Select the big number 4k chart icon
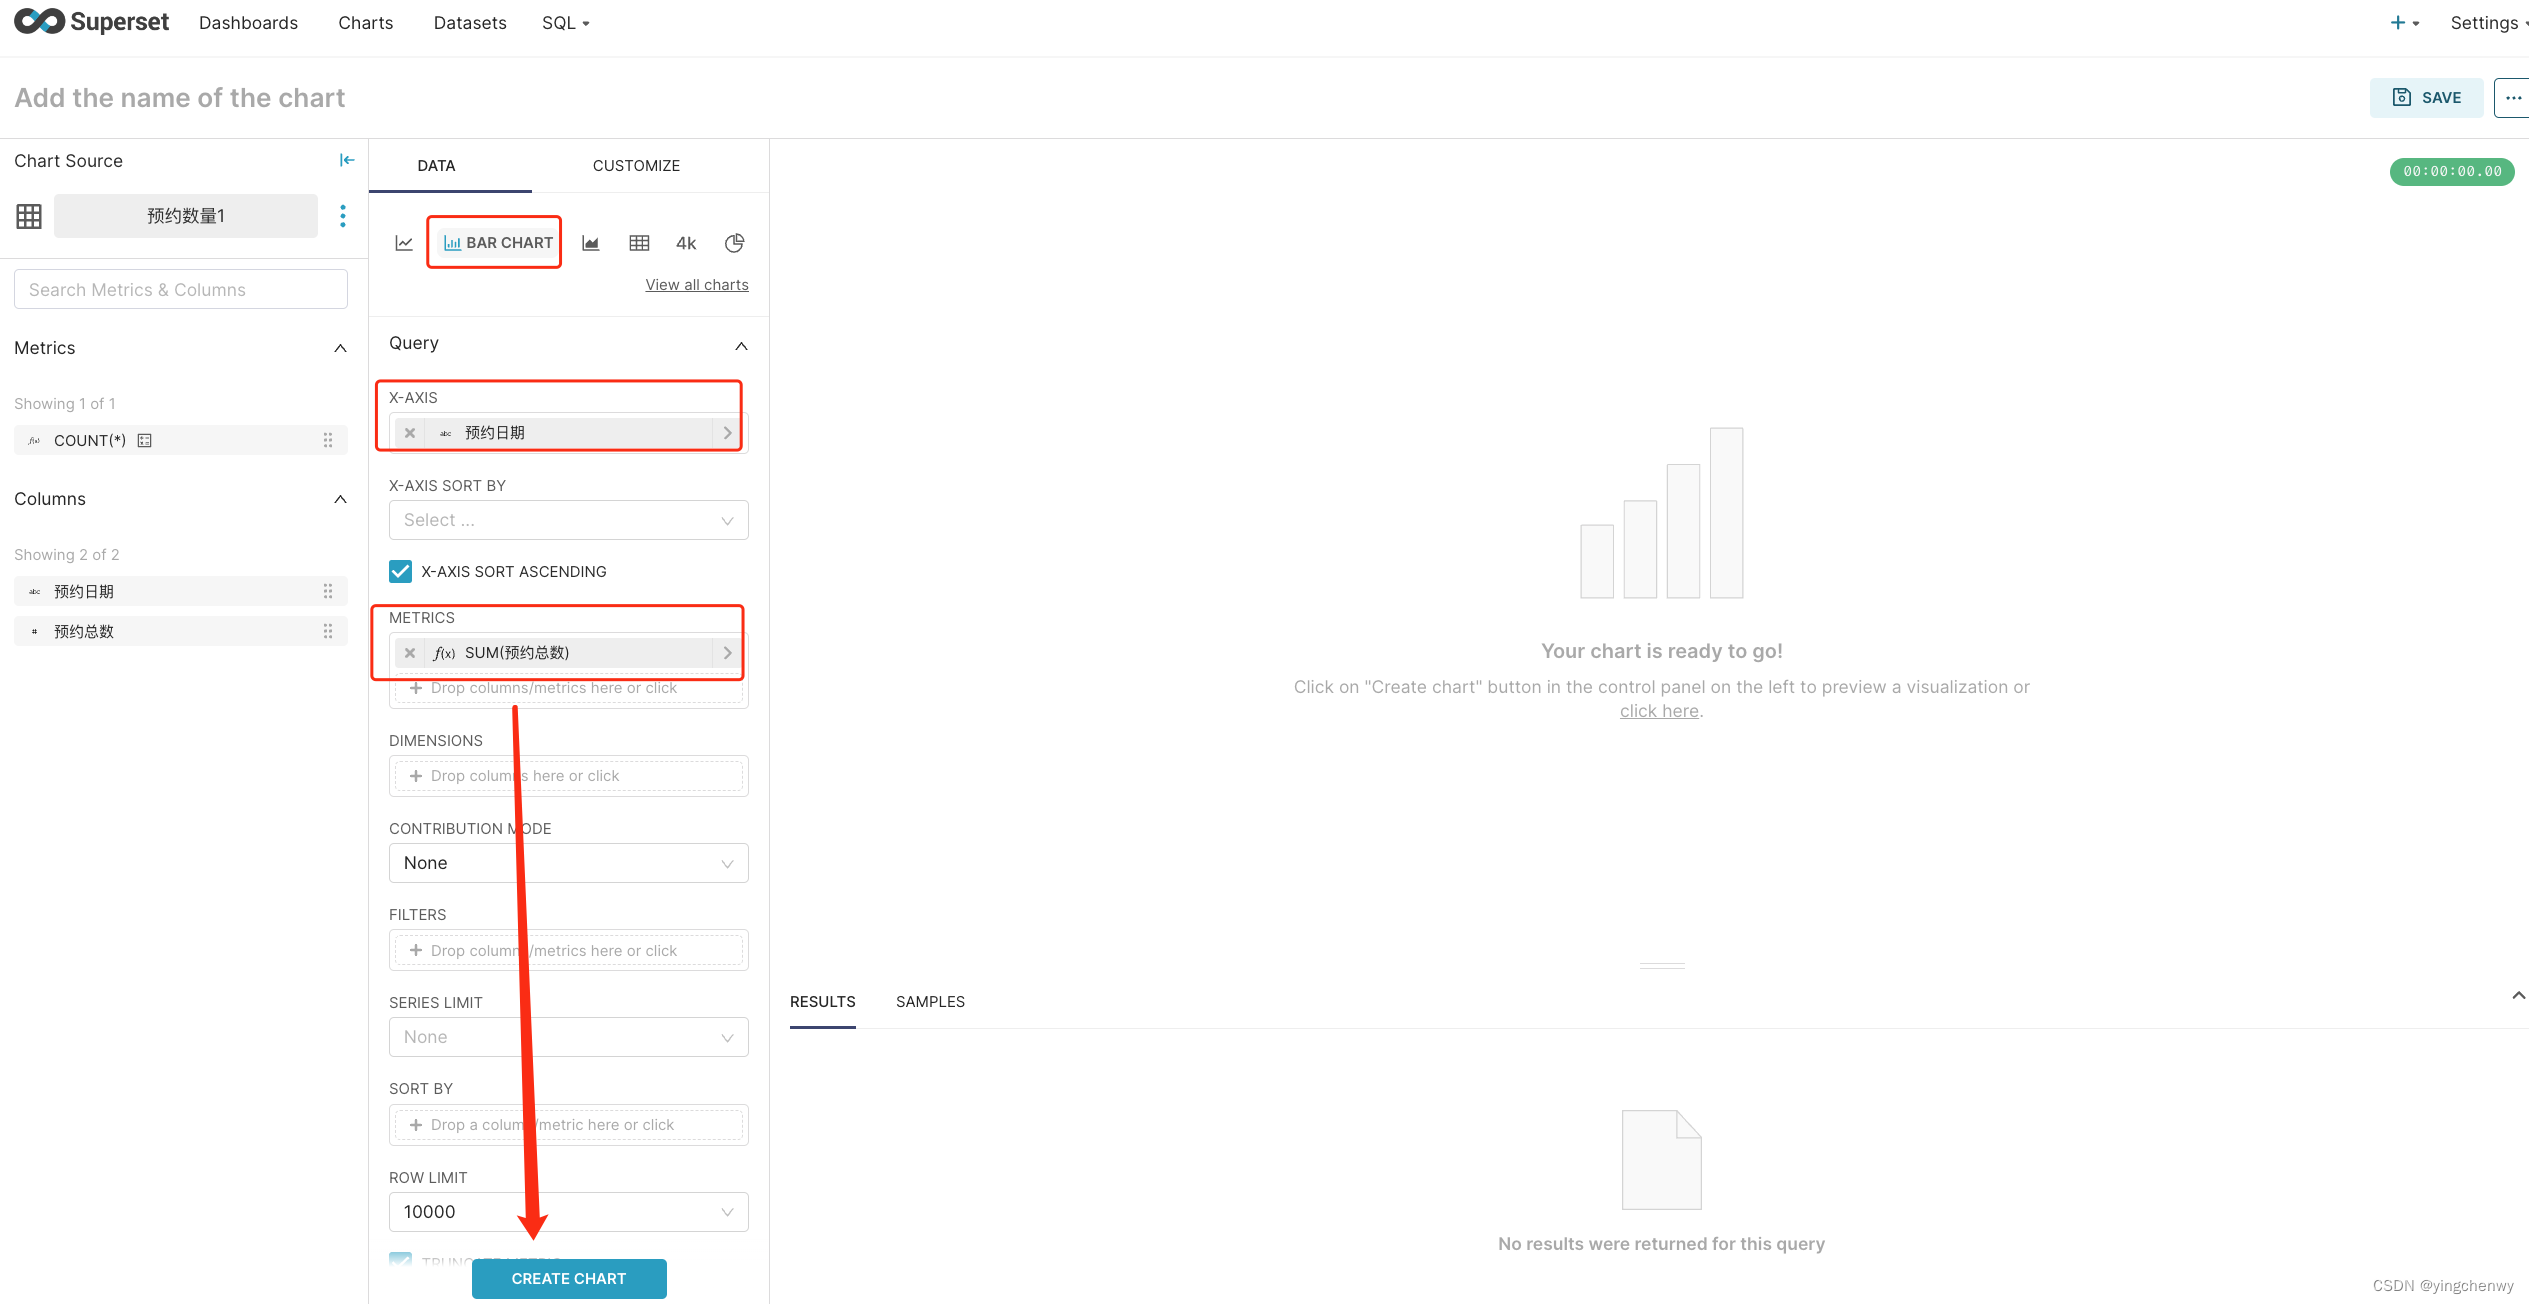2529x1304 pixels. click(x=686, y=243)
